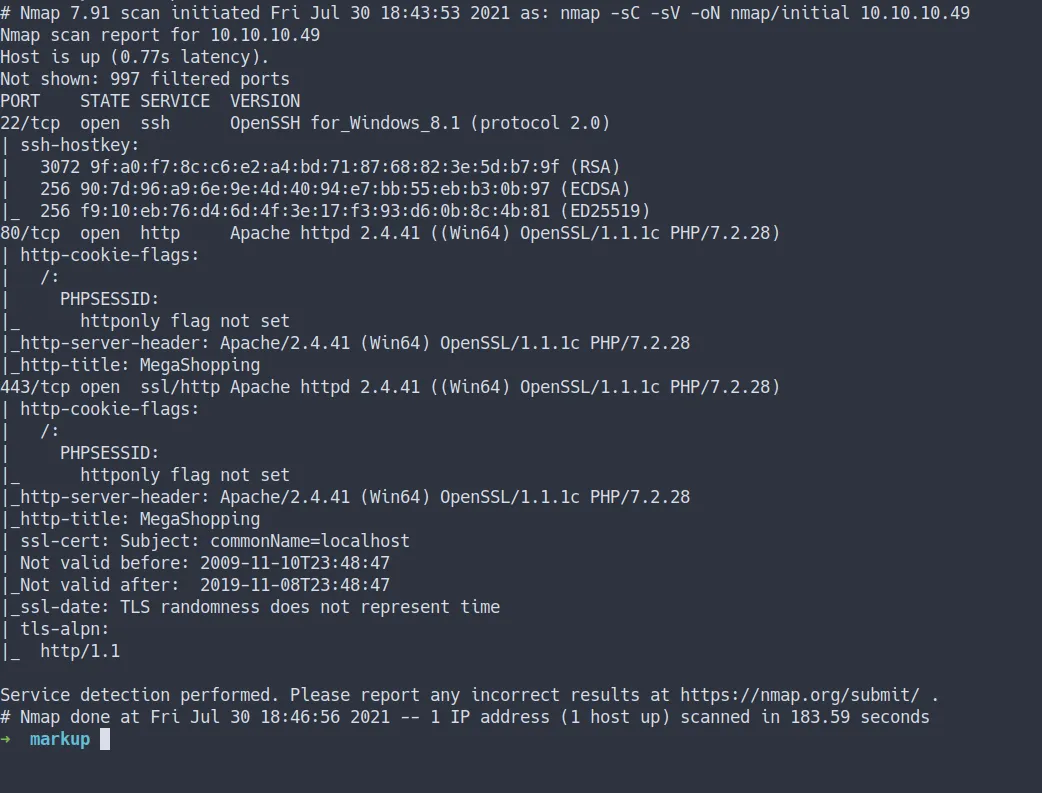Click the green prompt arrow symbol
Screen dimensions: 1042x793
(6, 740)
